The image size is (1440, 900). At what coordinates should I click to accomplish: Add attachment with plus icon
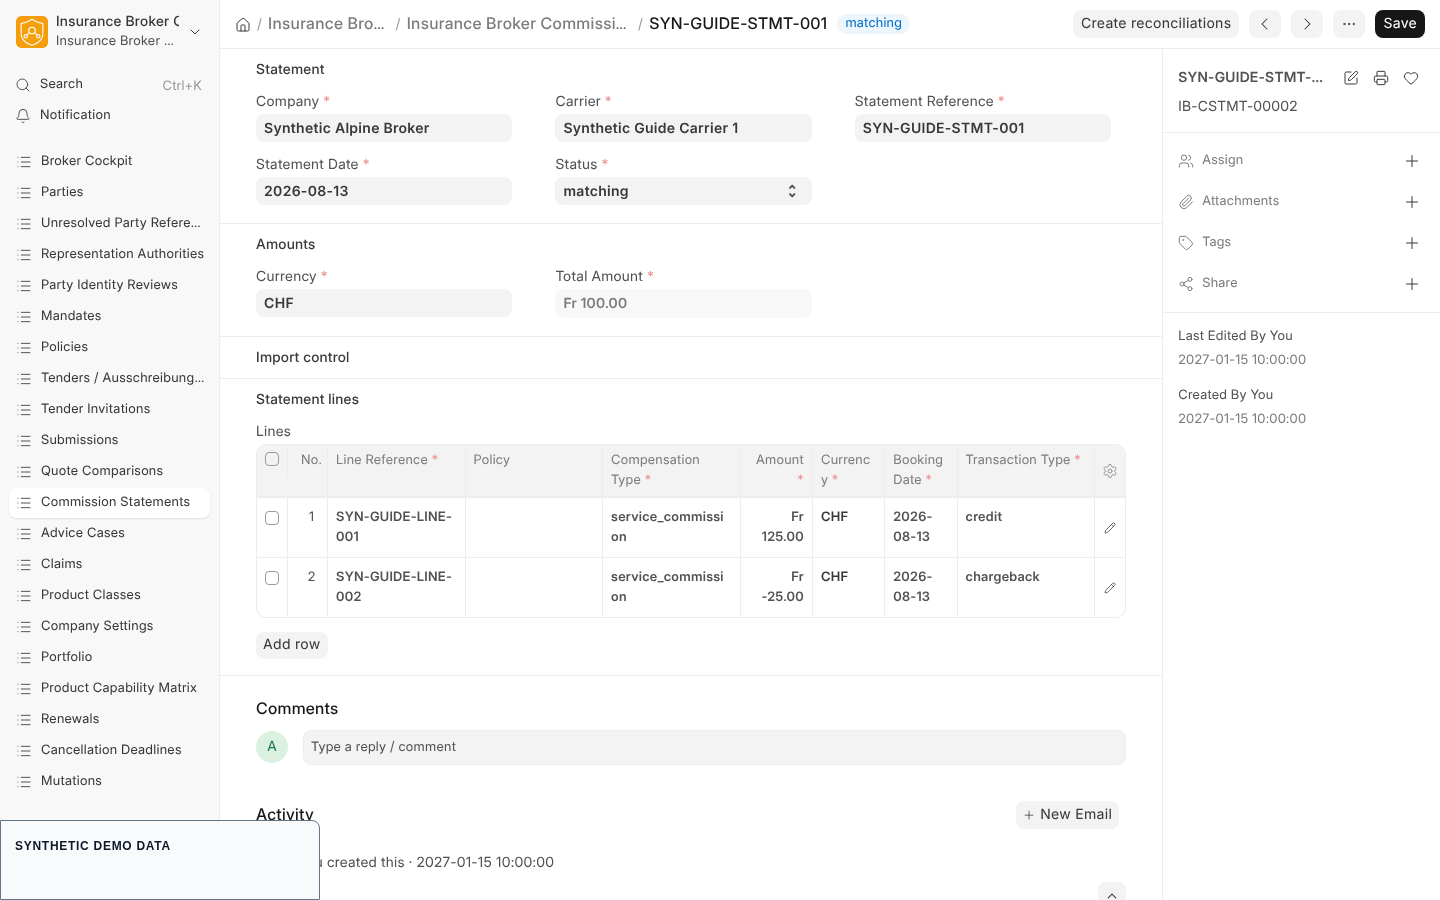point(1412,202)
